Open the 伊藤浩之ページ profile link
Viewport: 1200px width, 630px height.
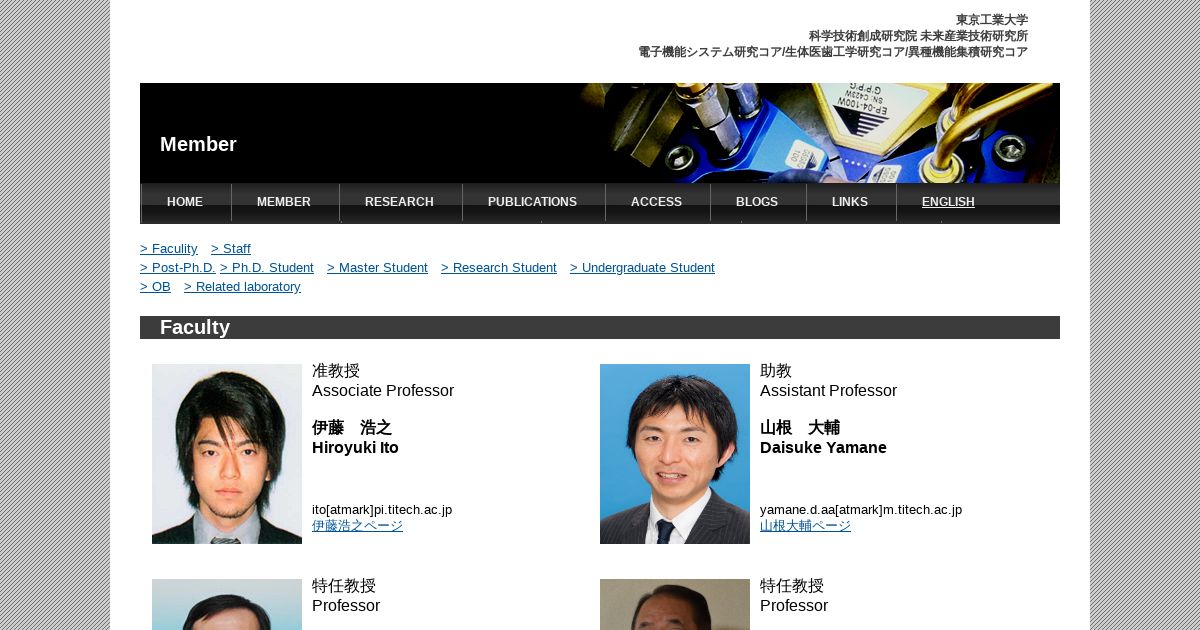tap(357, 526)
